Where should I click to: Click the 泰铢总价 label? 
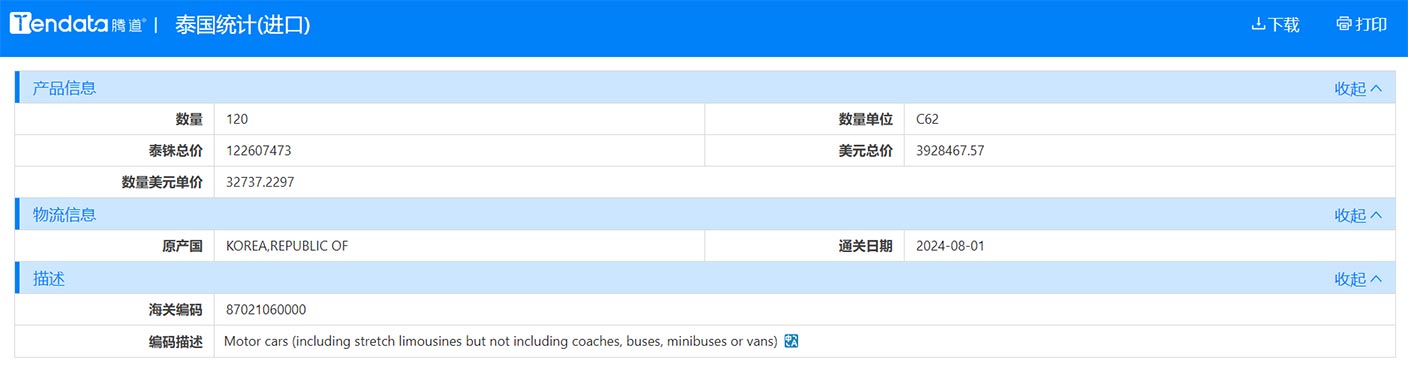[x=175, y=151]
